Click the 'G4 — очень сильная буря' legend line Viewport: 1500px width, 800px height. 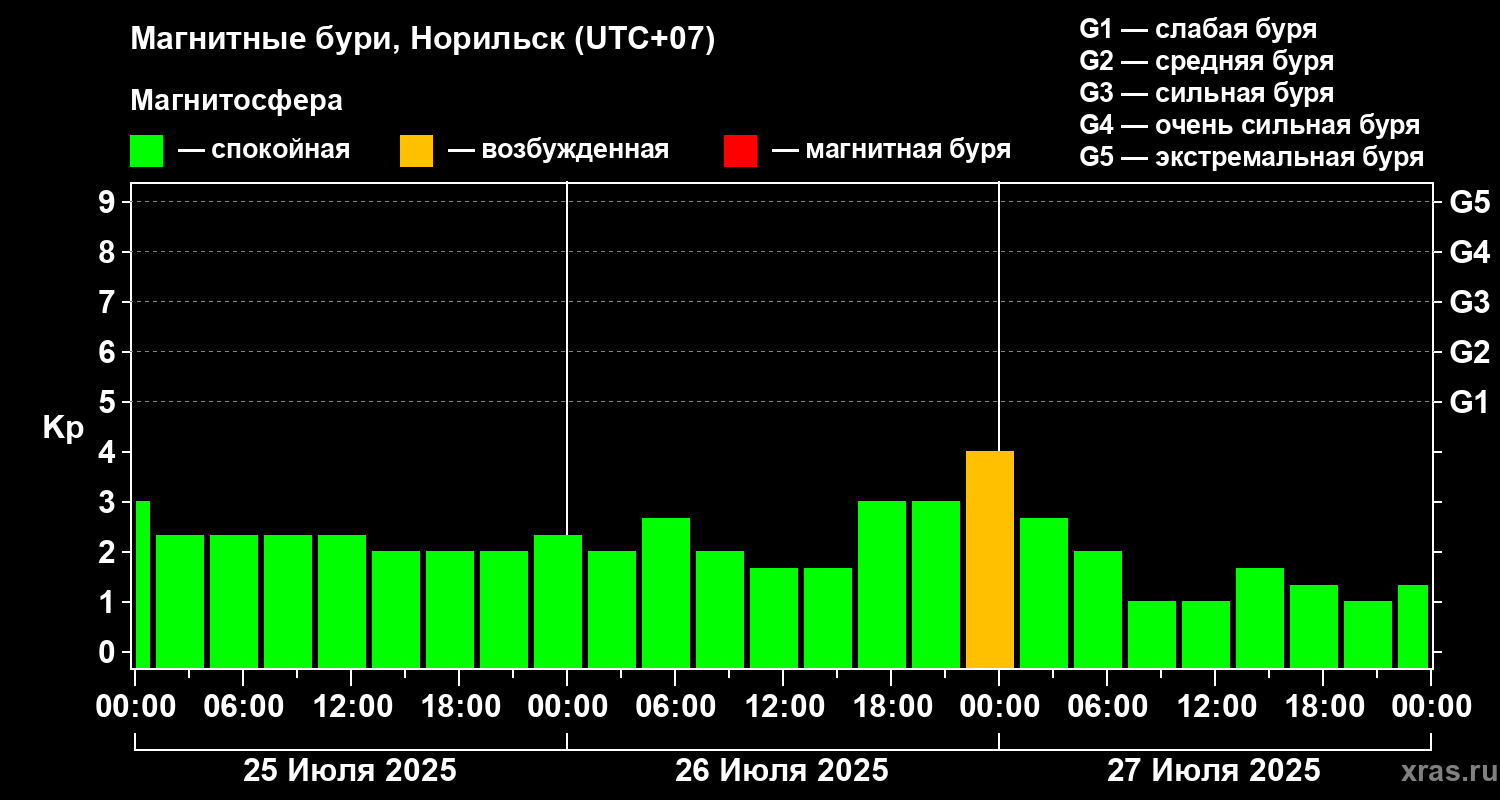(x=1249, y=125)
